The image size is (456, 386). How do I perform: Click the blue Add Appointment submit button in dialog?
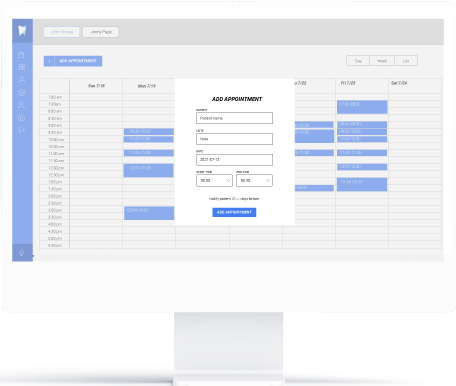234,212
